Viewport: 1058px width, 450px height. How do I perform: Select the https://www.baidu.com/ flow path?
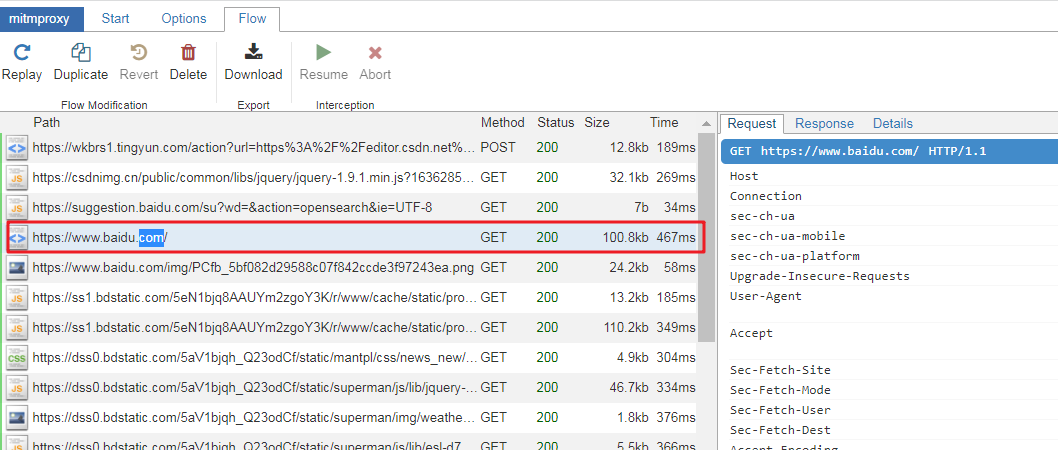click(x=100, y=237)
